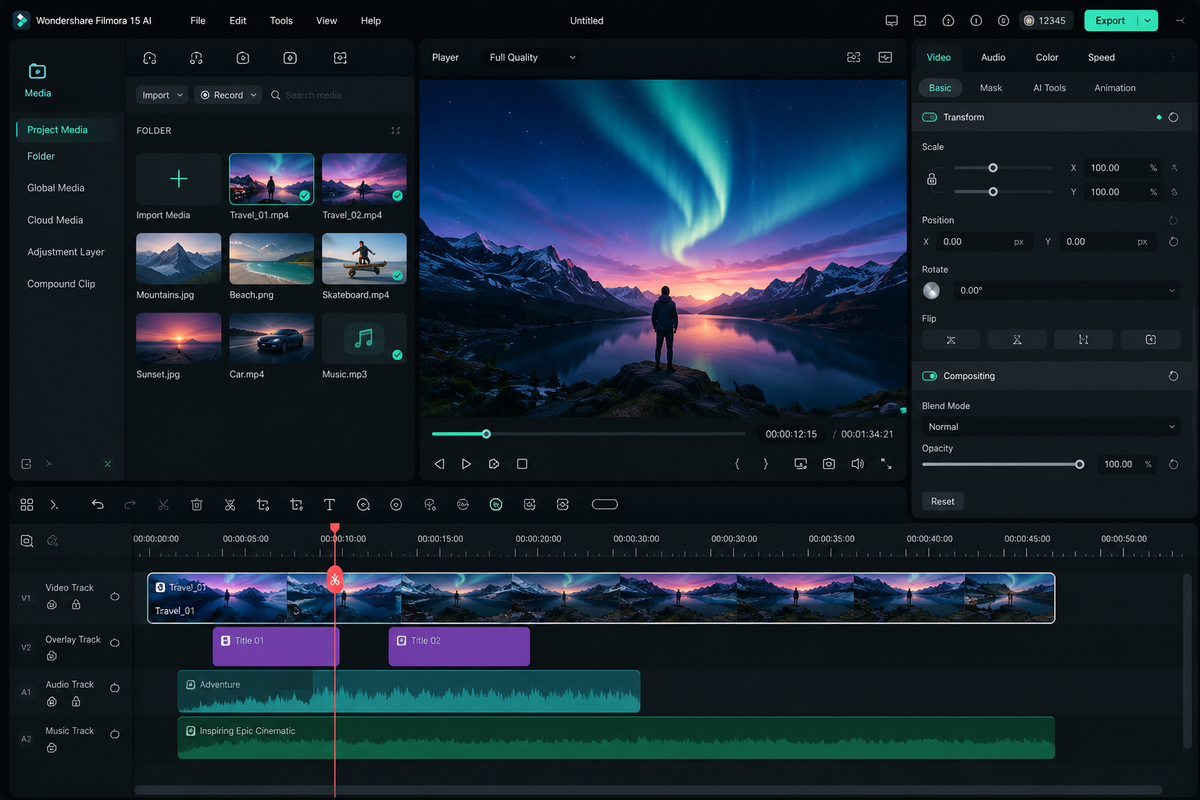This screenshot has width=1200, height=800.
Task: Click the scale lock icon
Action: click(x=932, y=180)
